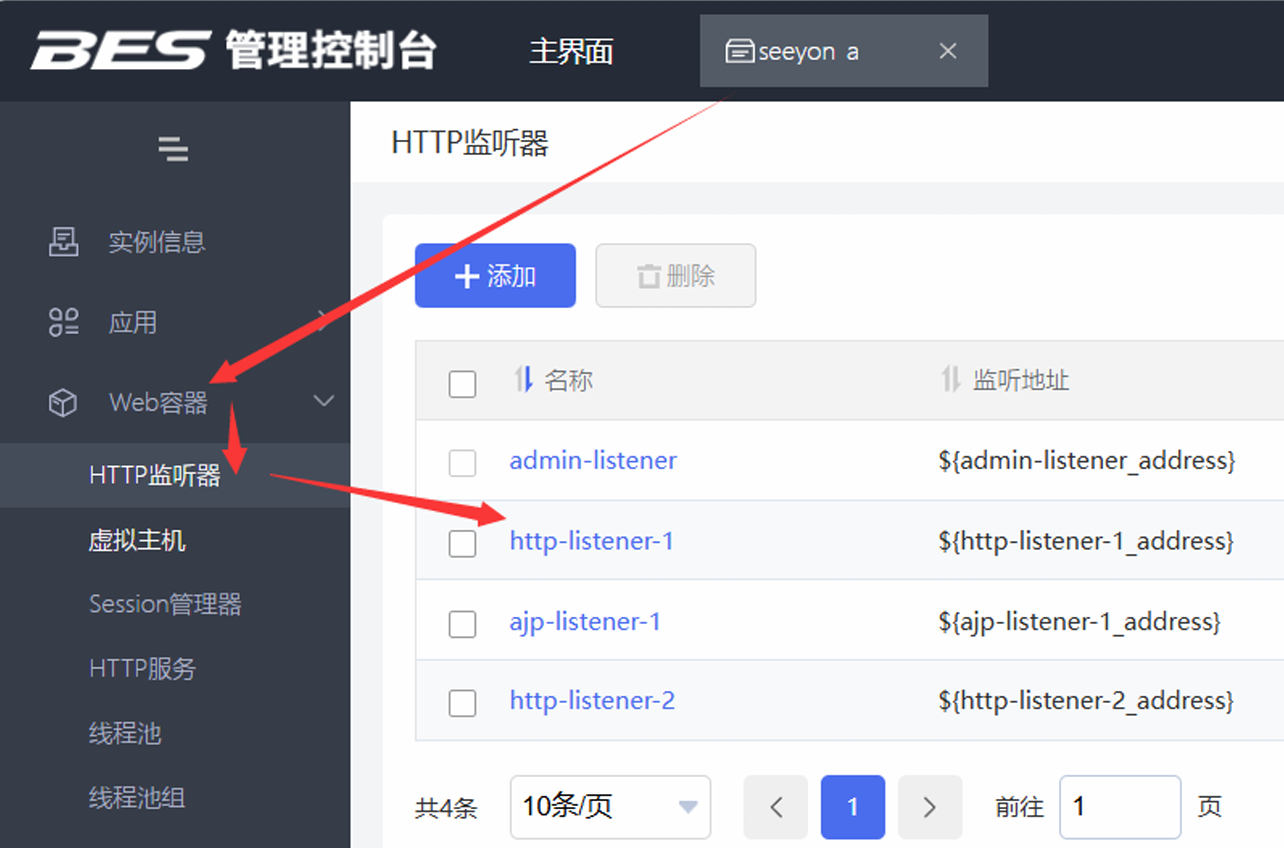Screen dimensions: 1284x848
Task: Click the BES logo
Action: click(x=119, y=49)
